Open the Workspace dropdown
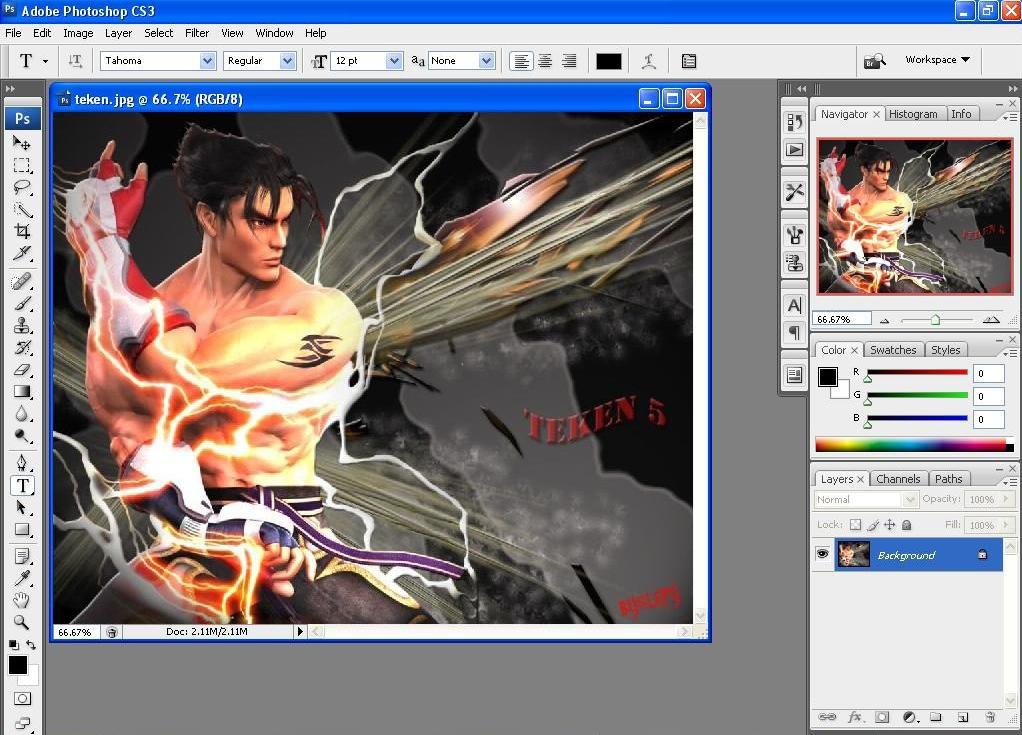Image resolution: width=1022 pixels, height=735 pixels. [937, 59]
